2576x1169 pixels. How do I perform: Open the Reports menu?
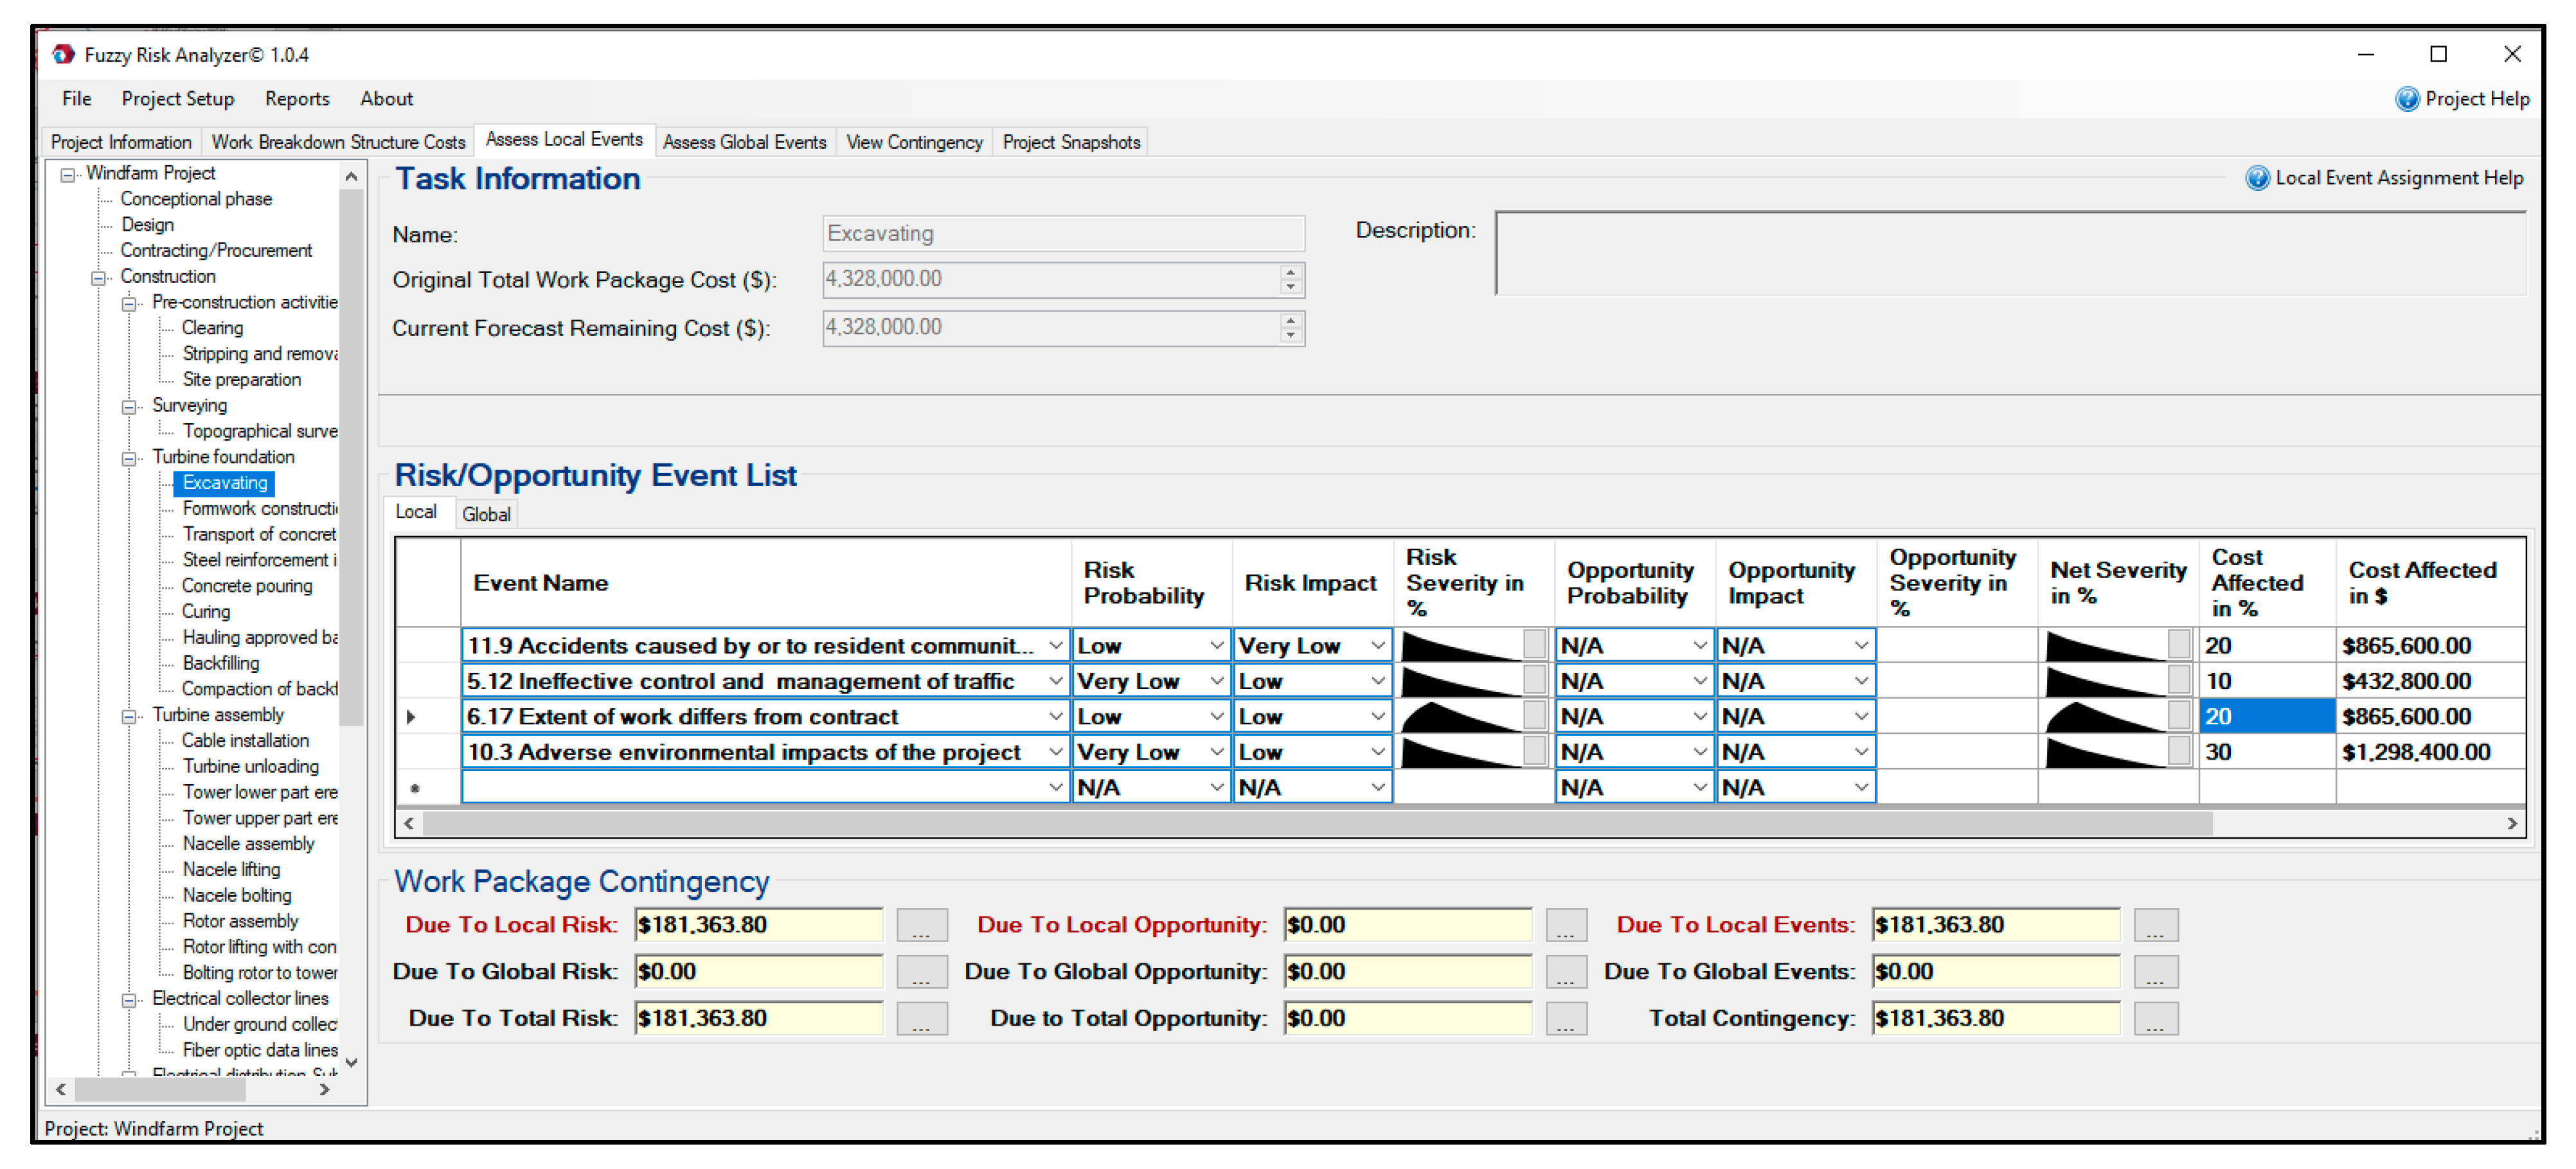click(x=297, y=99)
